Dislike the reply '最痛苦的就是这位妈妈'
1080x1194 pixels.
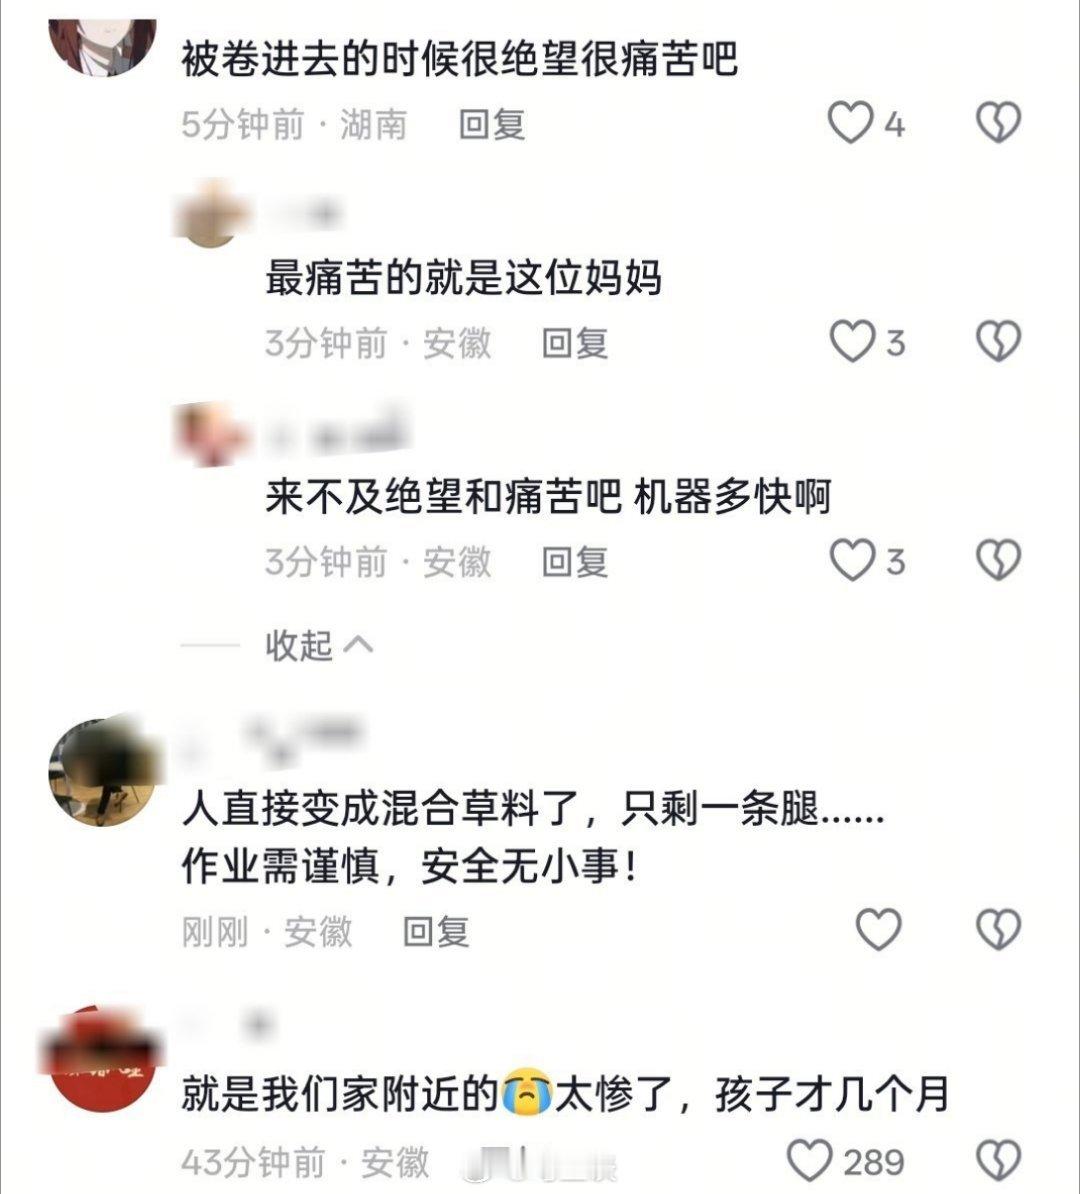[x=999, y=341]
